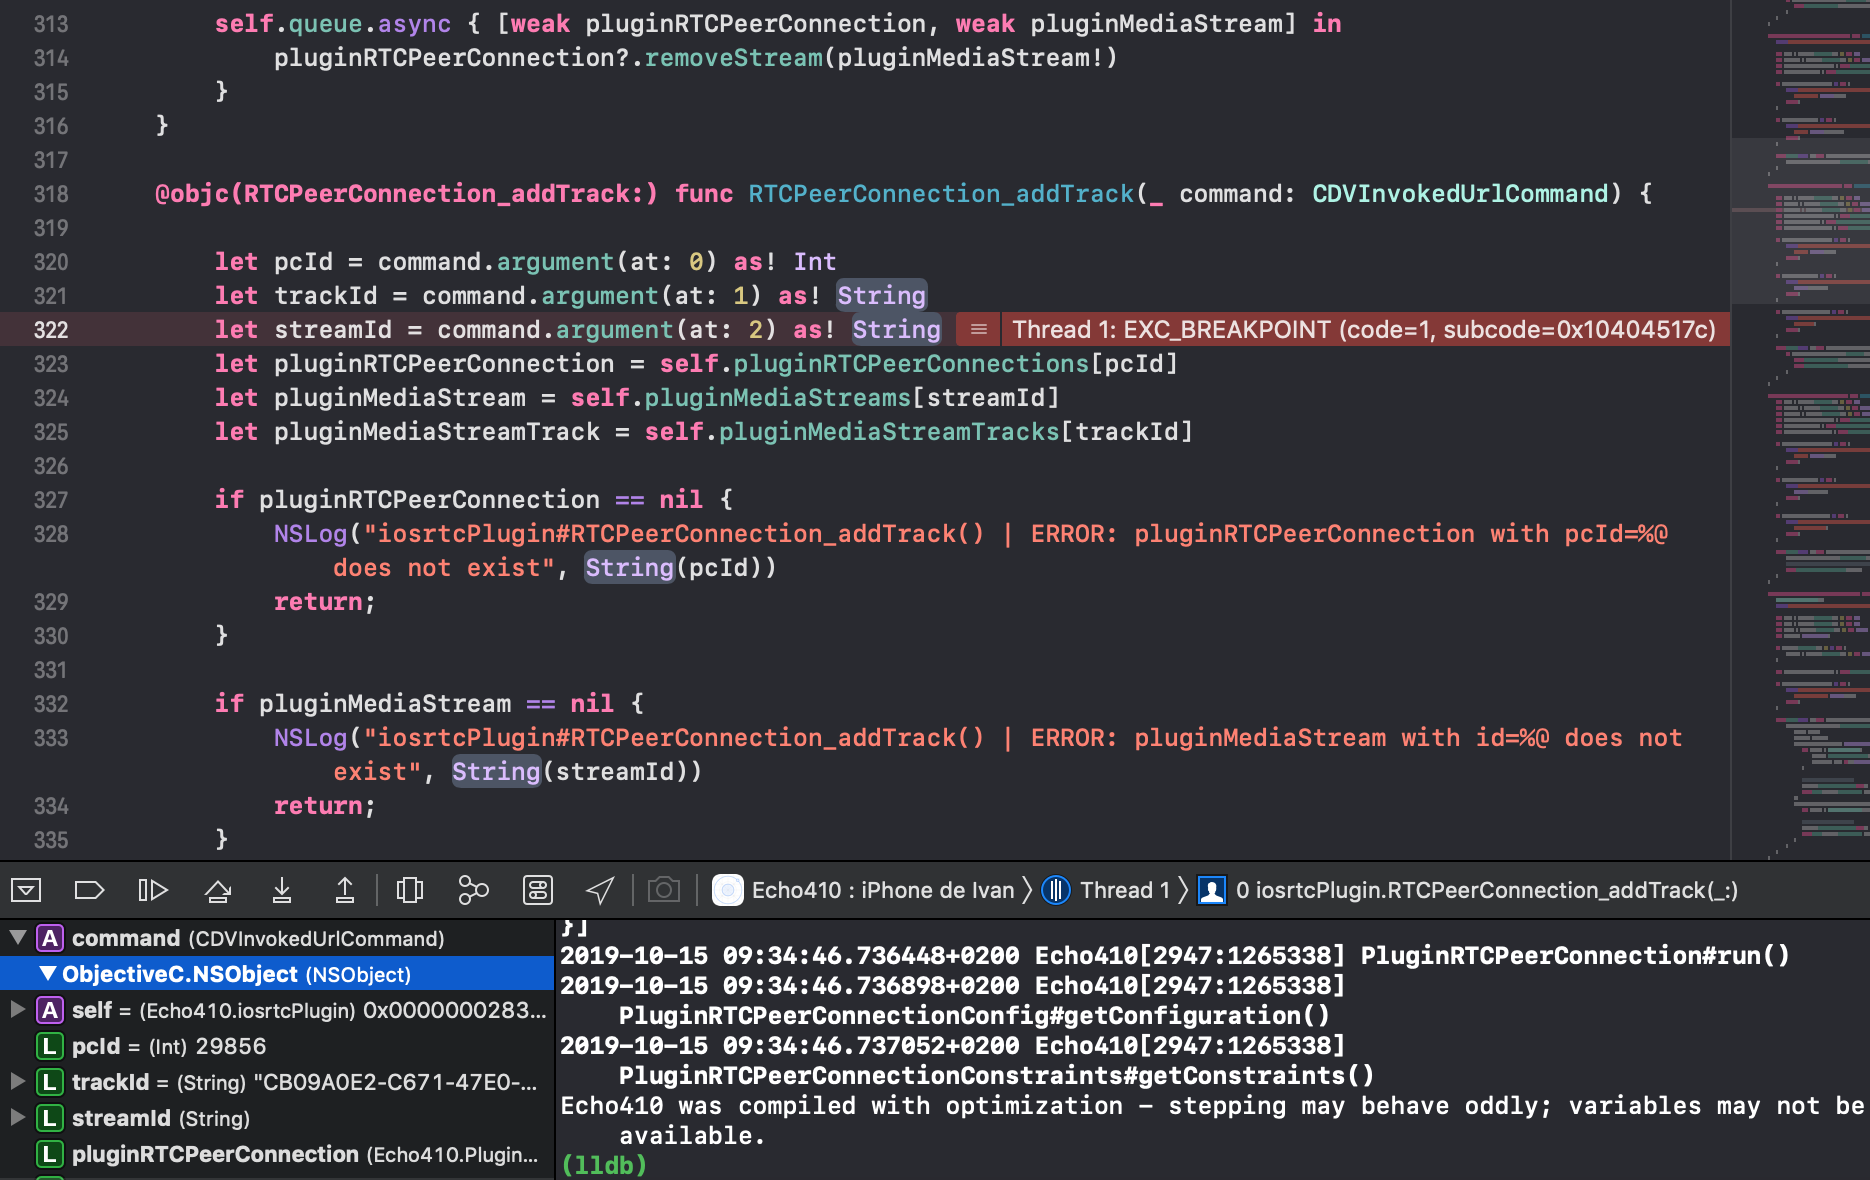The height and width of the screenshot is (1180, 1870).
Task: Click line number 322 gutter
Action: 51,330
